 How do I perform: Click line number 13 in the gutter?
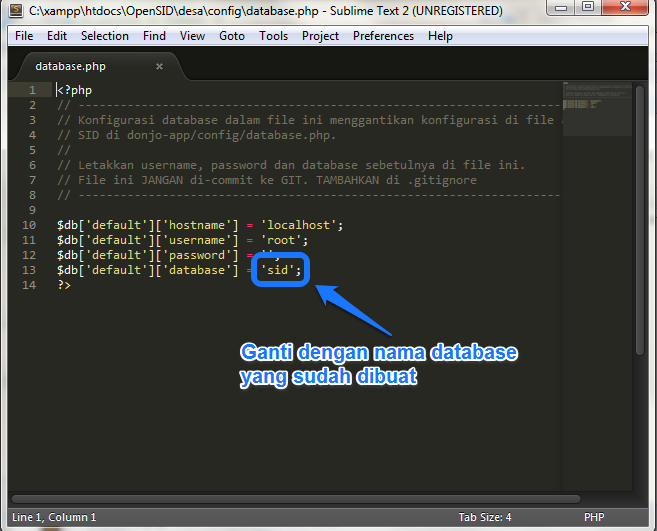tap(29, 270)
